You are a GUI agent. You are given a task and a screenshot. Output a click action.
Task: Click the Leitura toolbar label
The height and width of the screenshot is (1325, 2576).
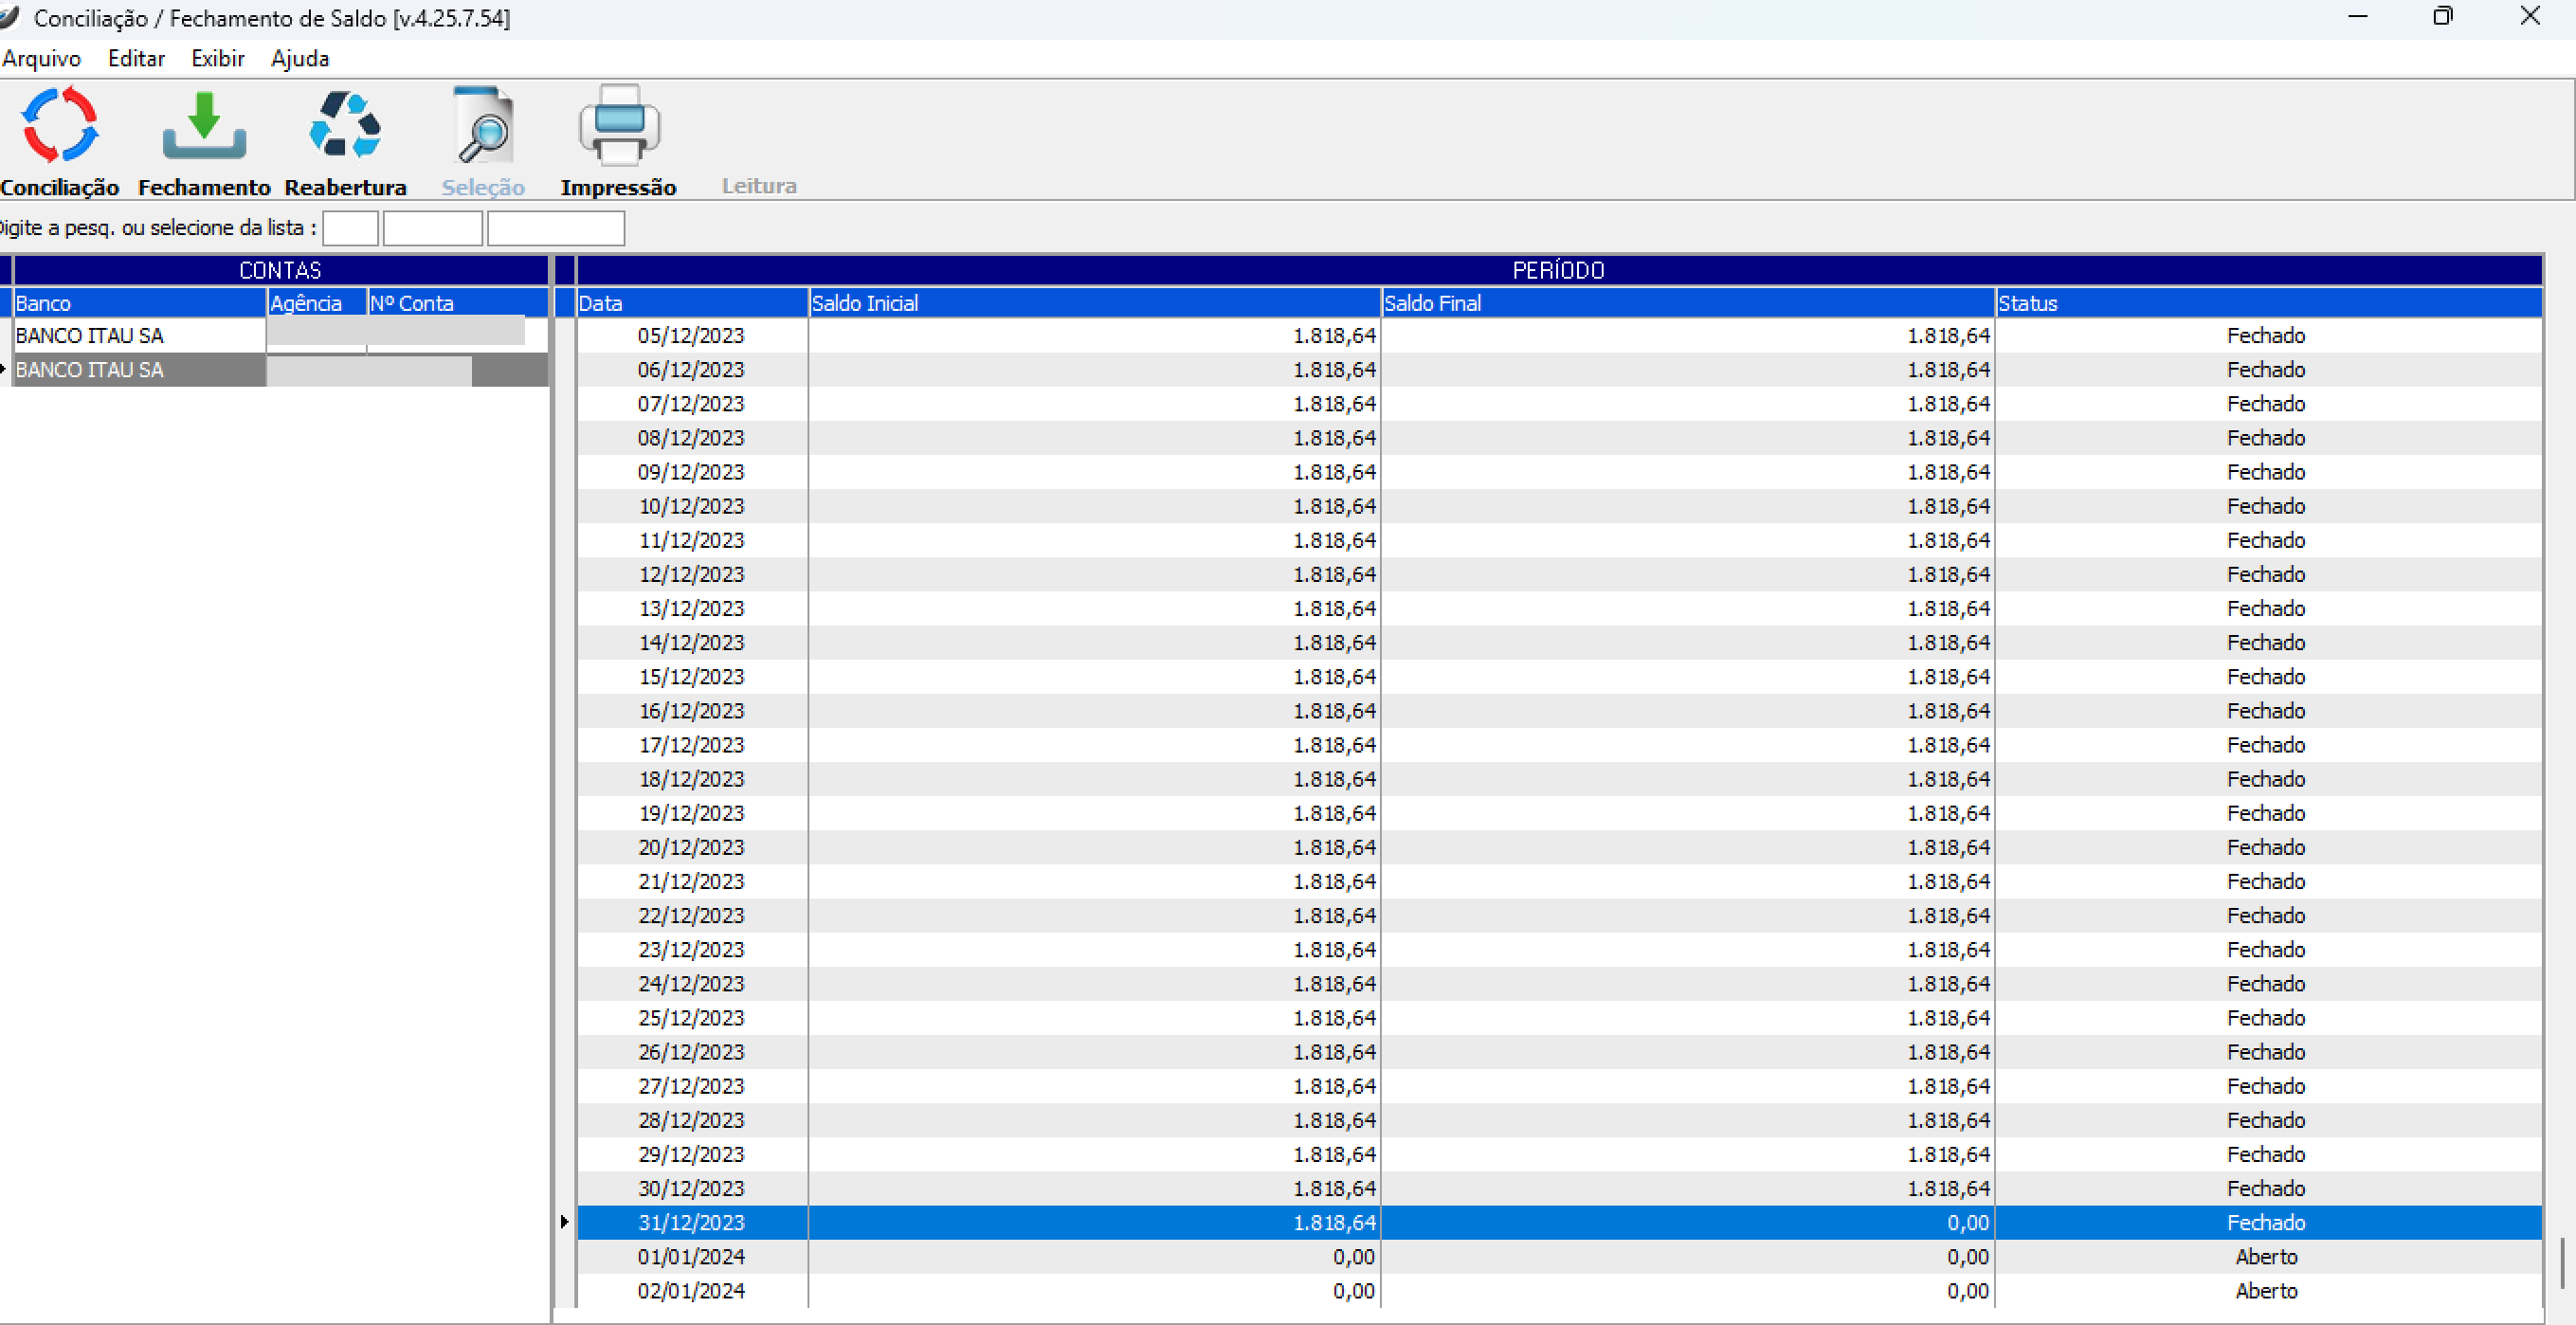point(759,186)
